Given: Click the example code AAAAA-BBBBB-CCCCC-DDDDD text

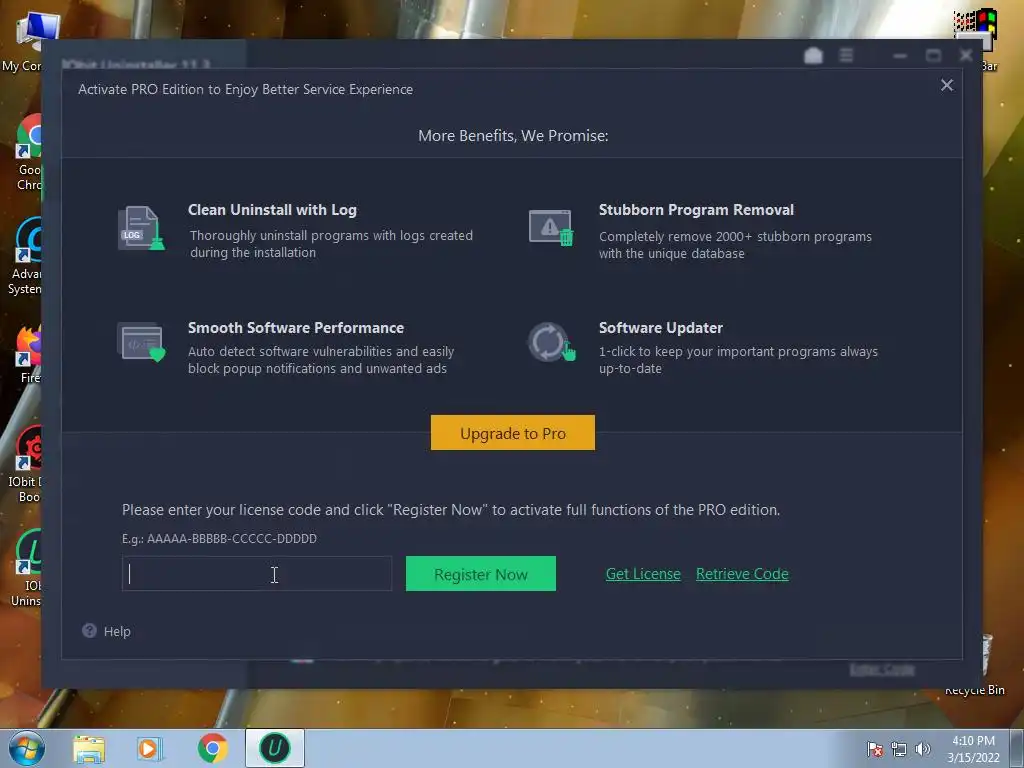Looking at the screenshot, I should pyautogui.click(x=232, y=538).
